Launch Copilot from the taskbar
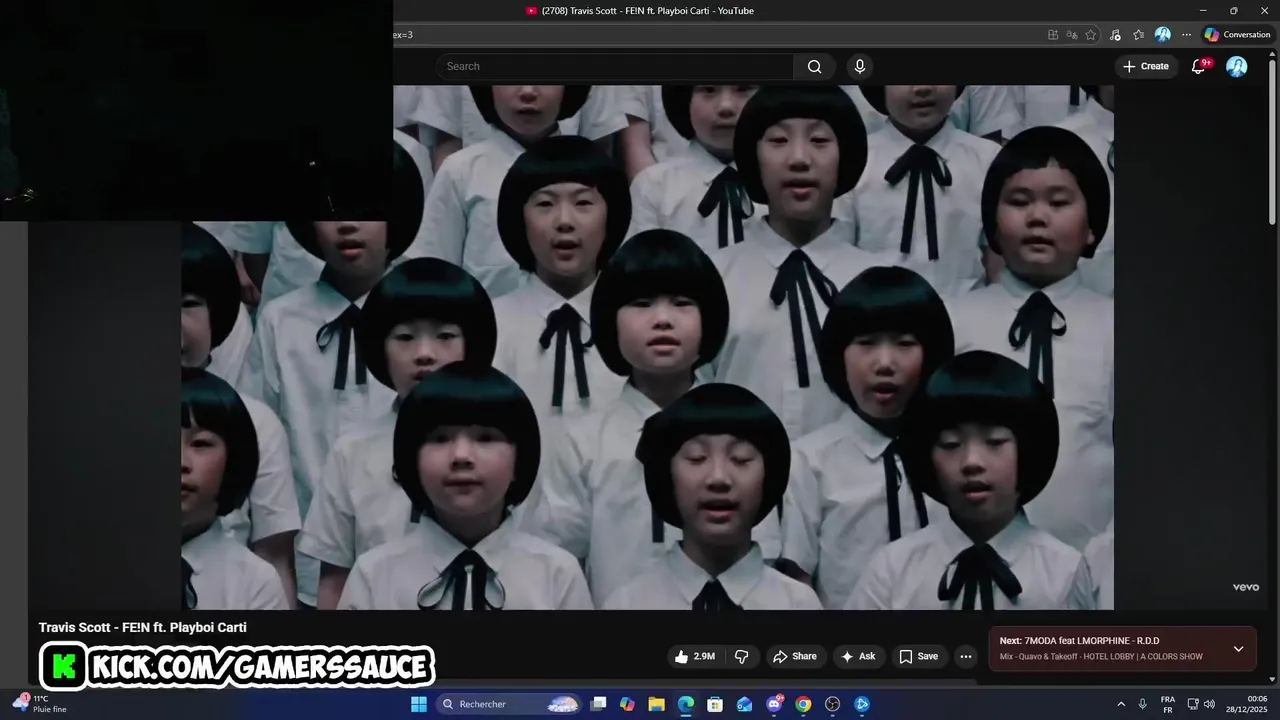This screenshot has width=1280, height=720. (x=627, y=704)
